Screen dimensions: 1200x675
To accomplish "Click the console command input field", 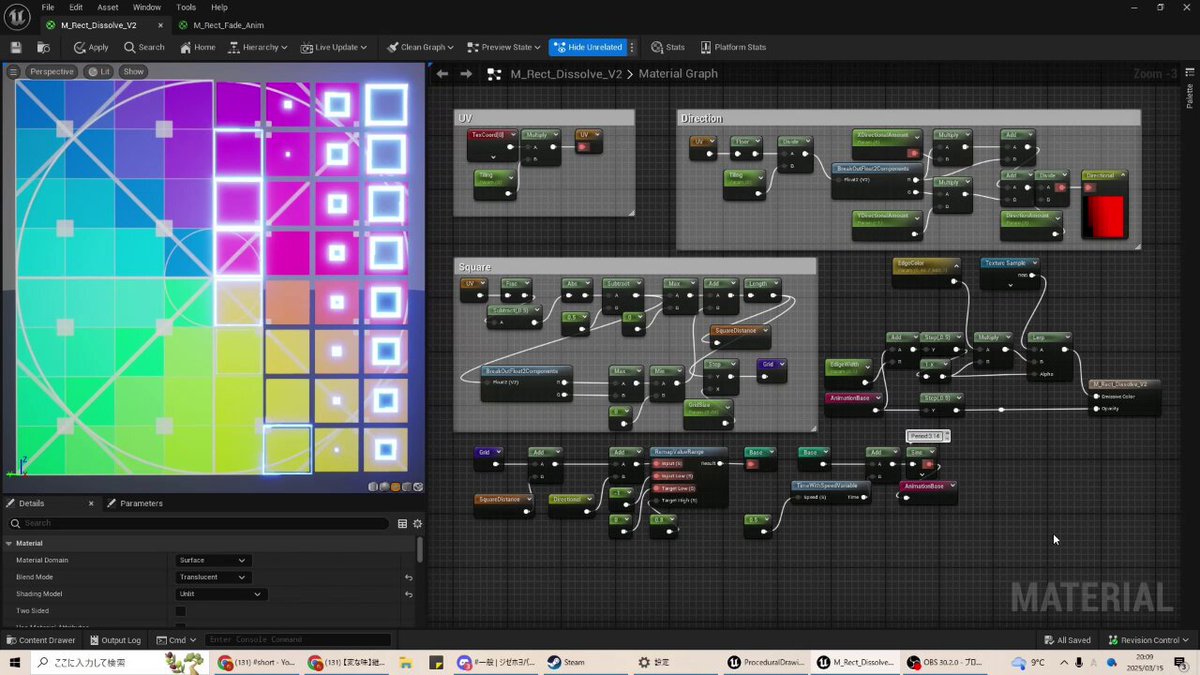I will click(x=299, y=640).
